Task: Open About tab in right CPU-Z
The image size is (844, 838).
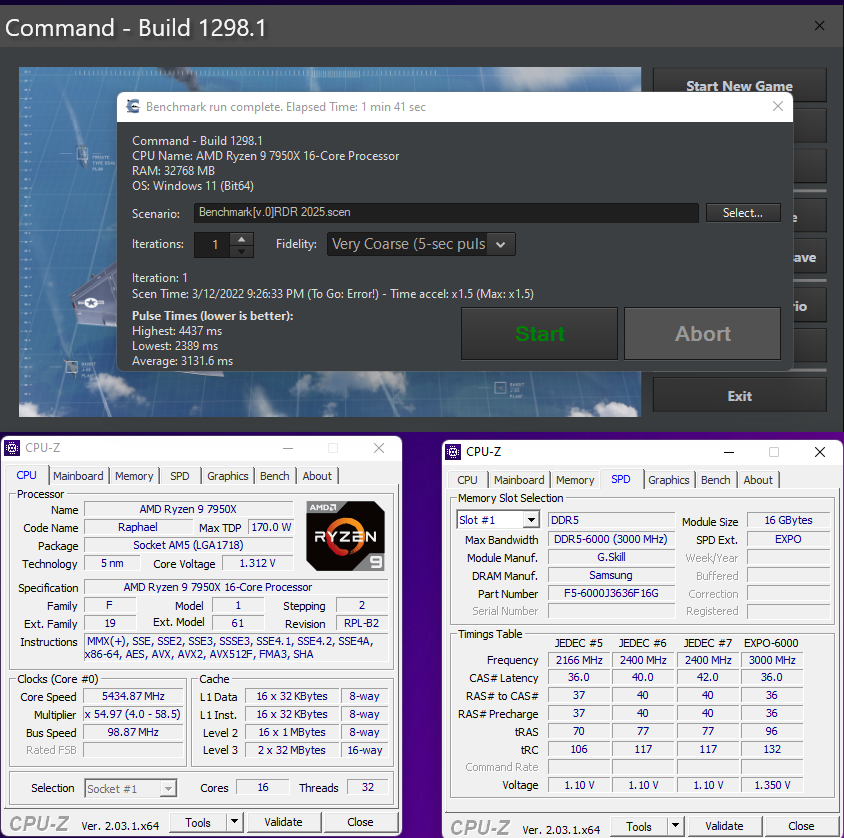Action: point(758,480)
